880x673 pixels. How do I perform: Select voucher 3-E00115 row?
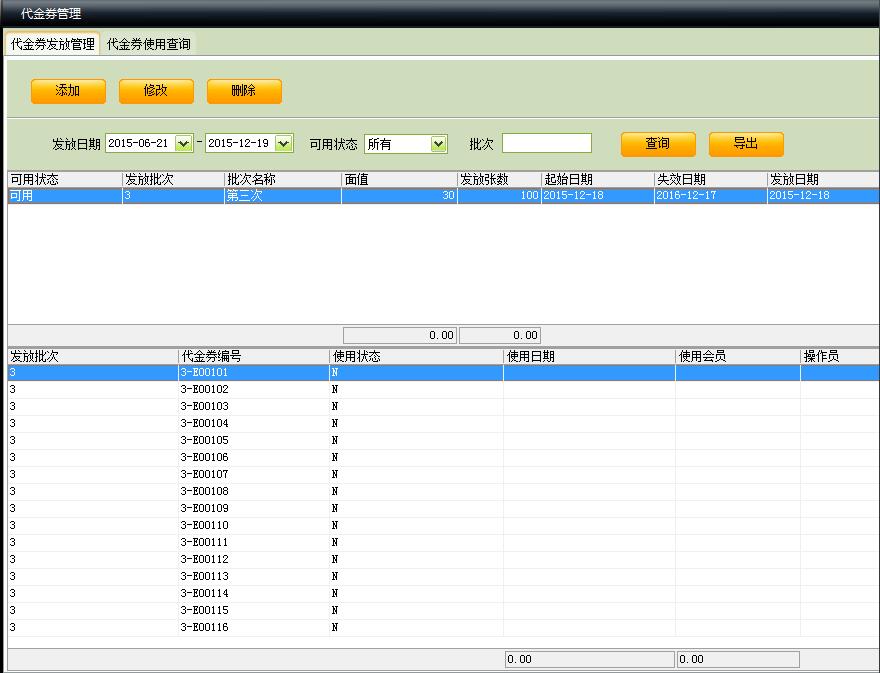click(443, 610)
